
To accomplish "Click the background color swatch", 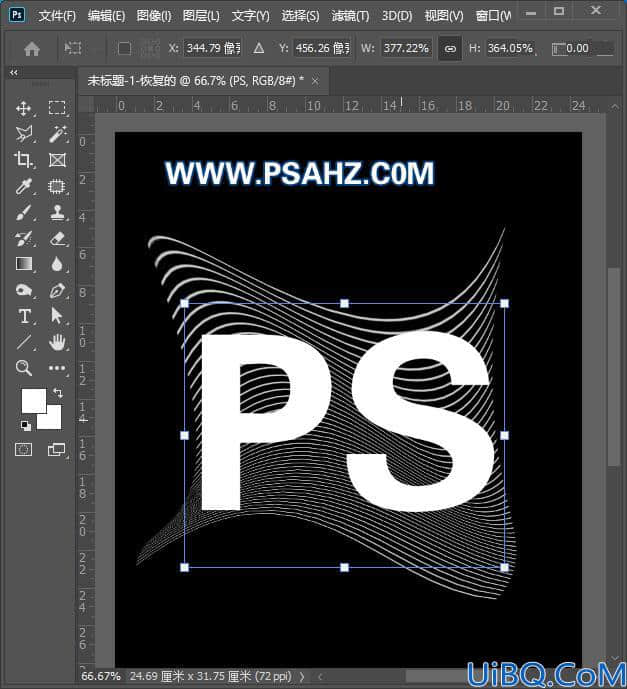I will pyautogui.click(x=54, y=421).
